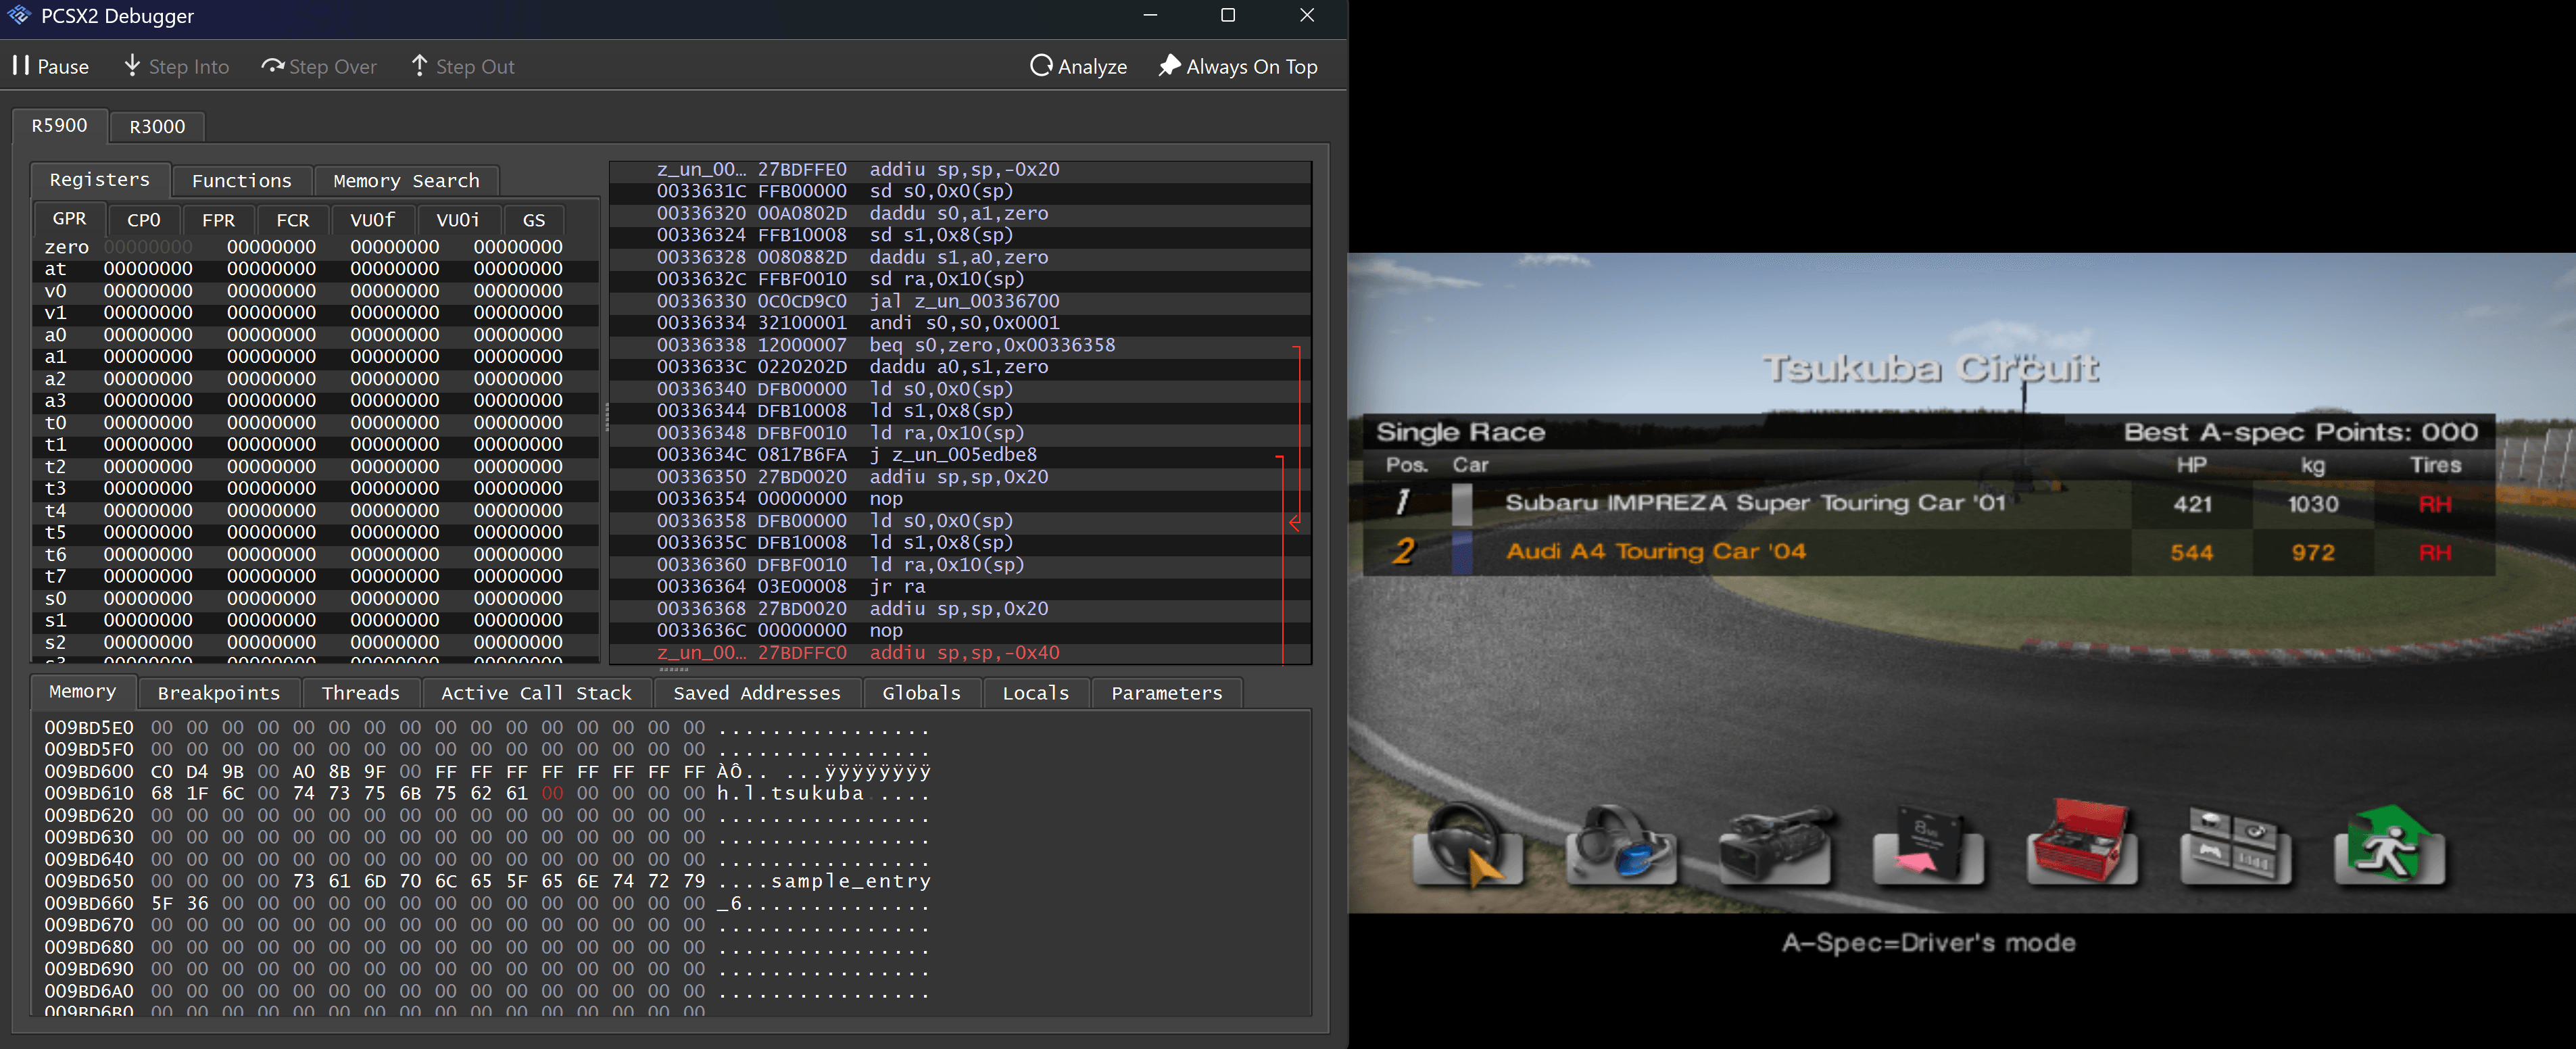Screen dimensions: 2576x1049
Task: Select the steering wheel start race icon
Action: pos(1467,846)
